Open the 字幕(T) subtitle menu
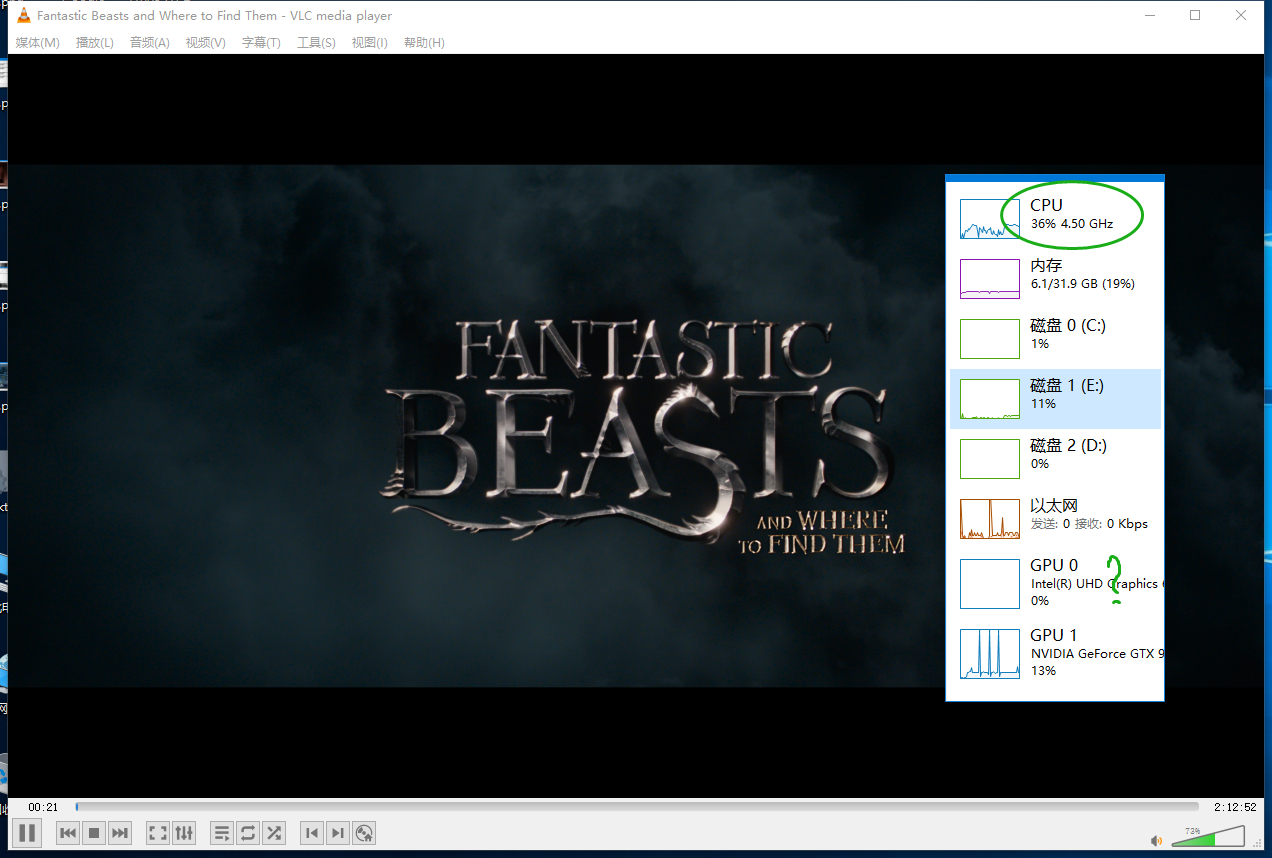 pyautogui.click(x=261, y=42)
